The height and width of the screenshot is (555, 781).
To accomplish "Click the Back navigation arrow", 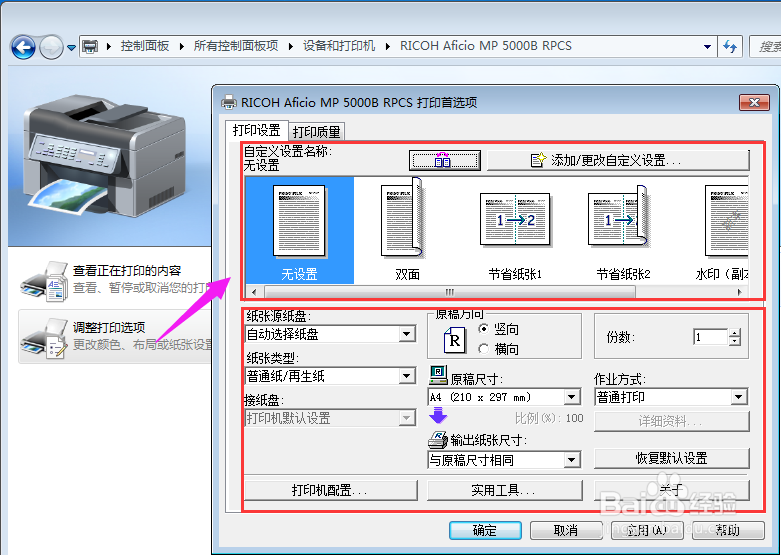I will 23,47.
